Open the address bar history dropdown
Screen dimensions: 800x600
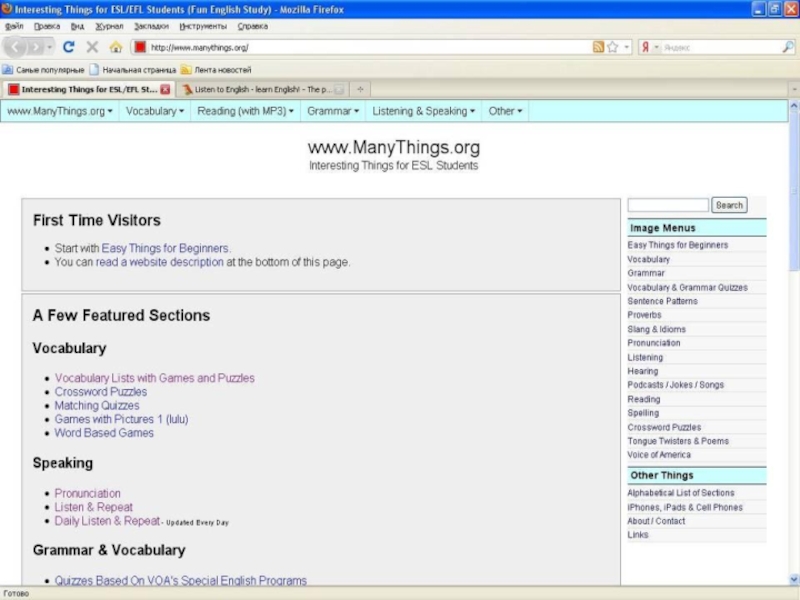[x=627, y=47]
